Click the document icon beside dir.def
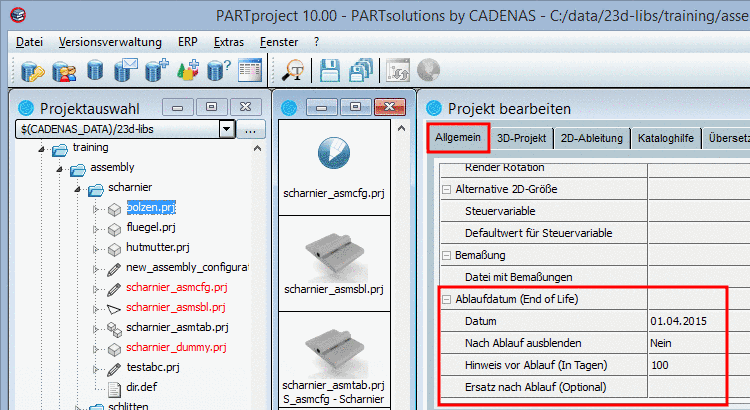Viewport: 750px width, 410px height. click(x=114, y=389)
